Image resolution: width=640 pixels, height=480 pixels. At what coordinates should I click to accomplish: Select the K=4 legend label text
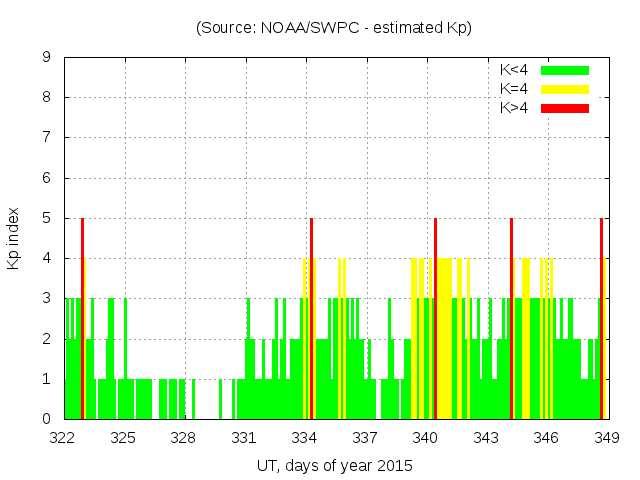pos(515,89)
